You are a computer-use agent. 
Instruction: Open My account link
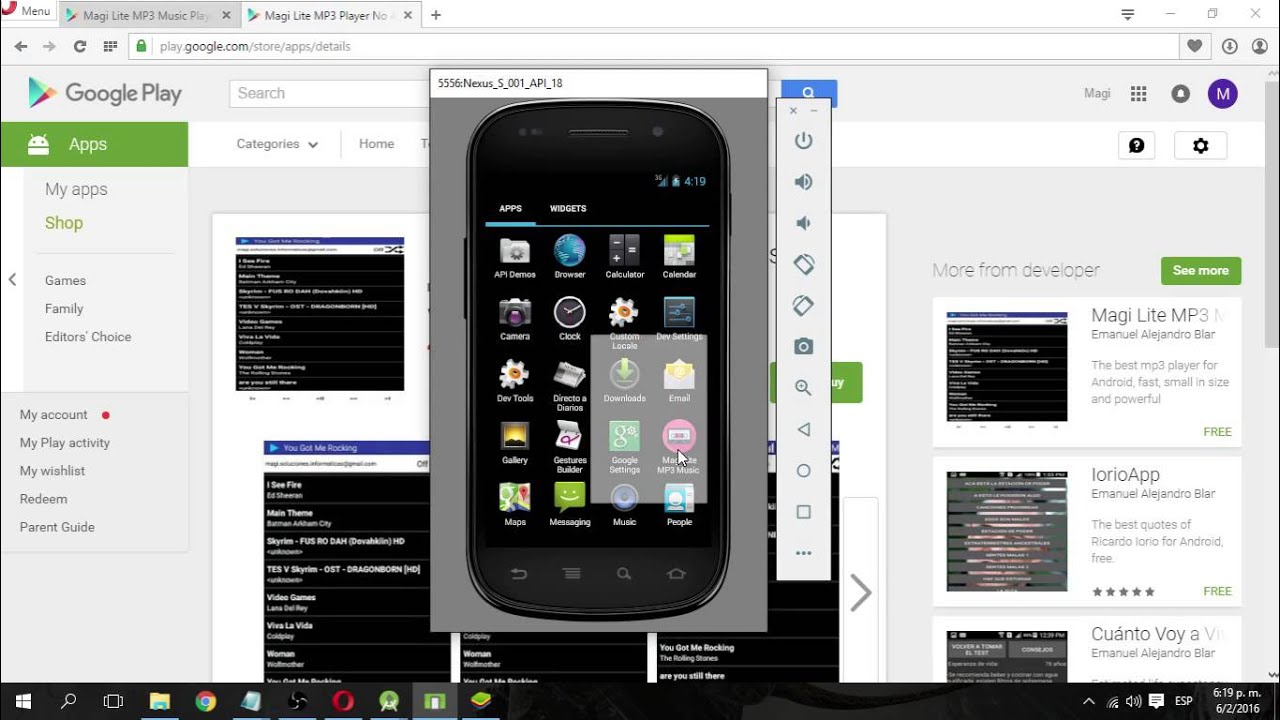[54, 415]
